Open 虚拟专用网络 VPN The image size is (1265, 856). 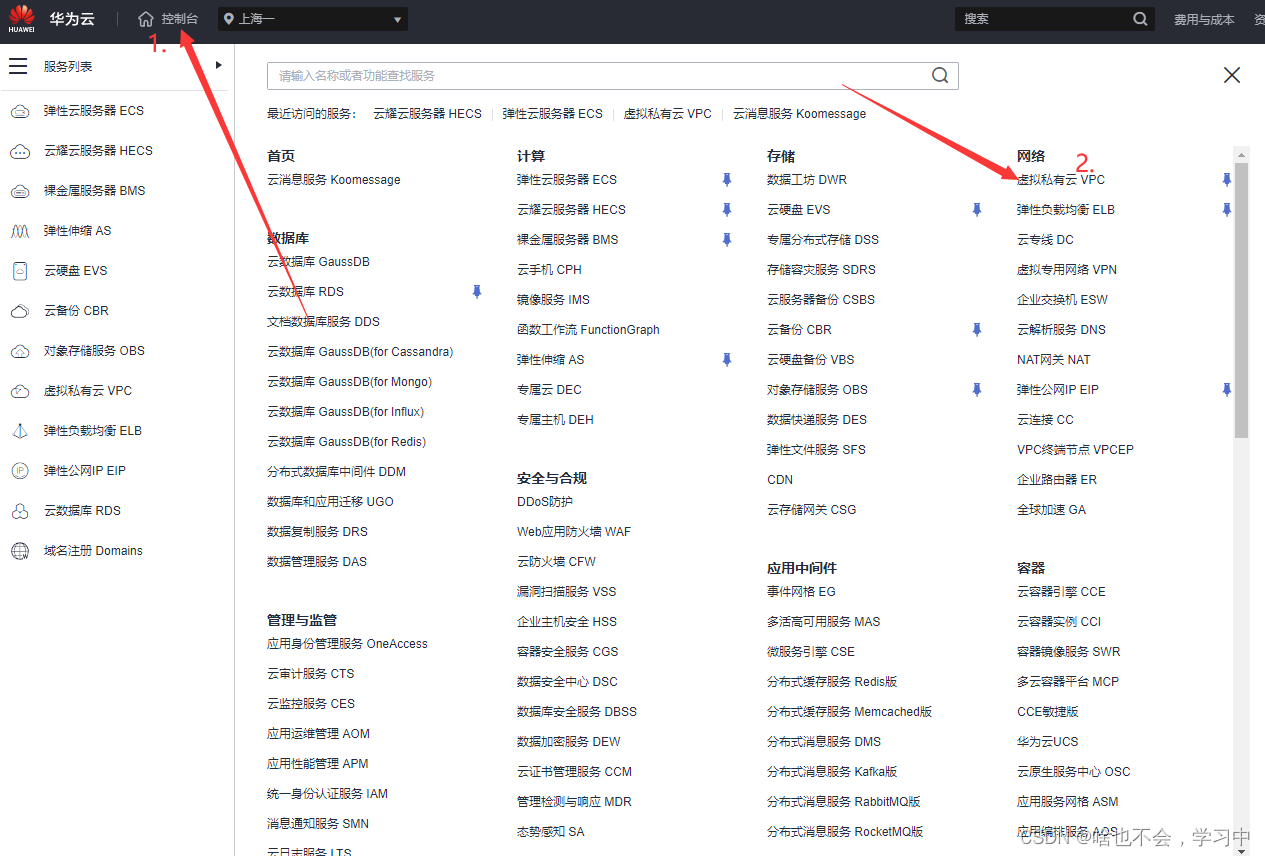click(1067, 270)
